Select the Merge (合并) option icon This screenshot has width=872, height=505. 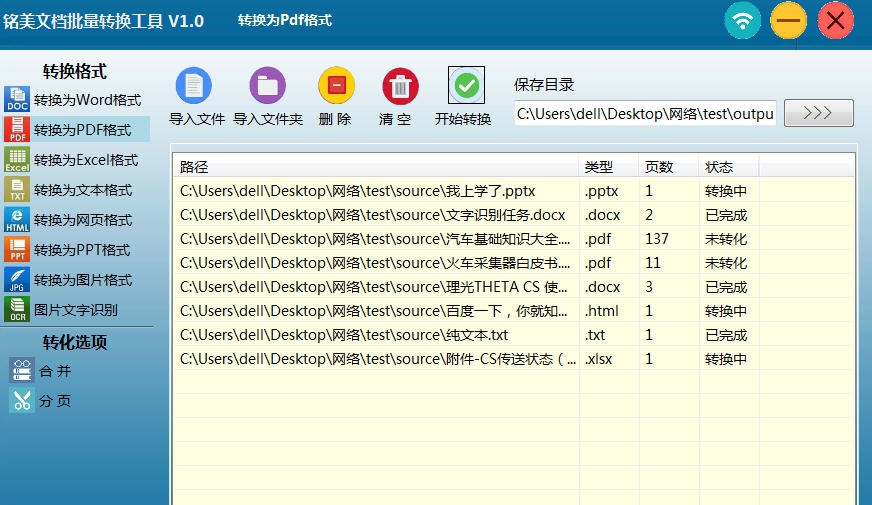(x=22, y=371)
